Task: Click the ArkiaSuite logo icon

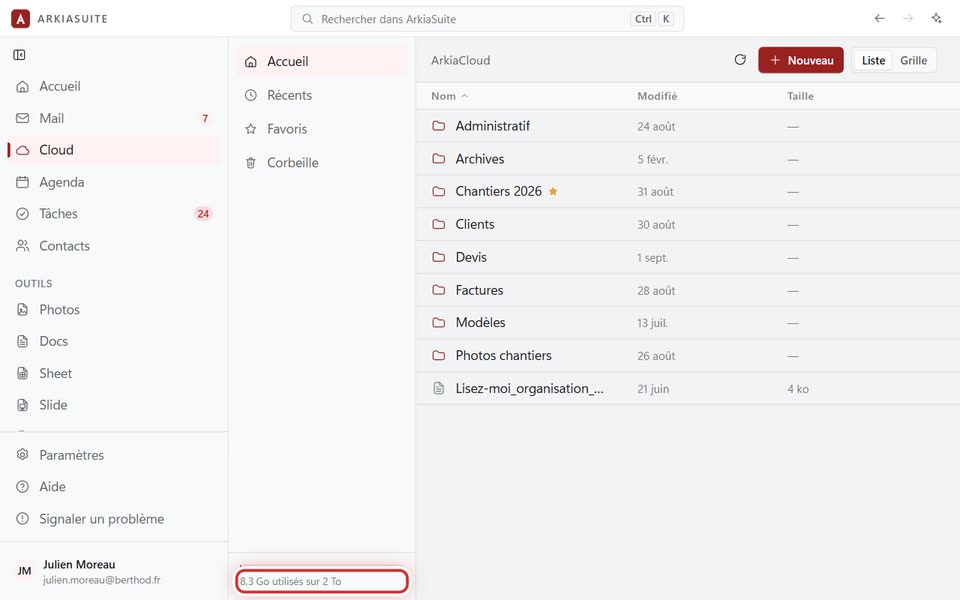Action: tap(20, 19)
